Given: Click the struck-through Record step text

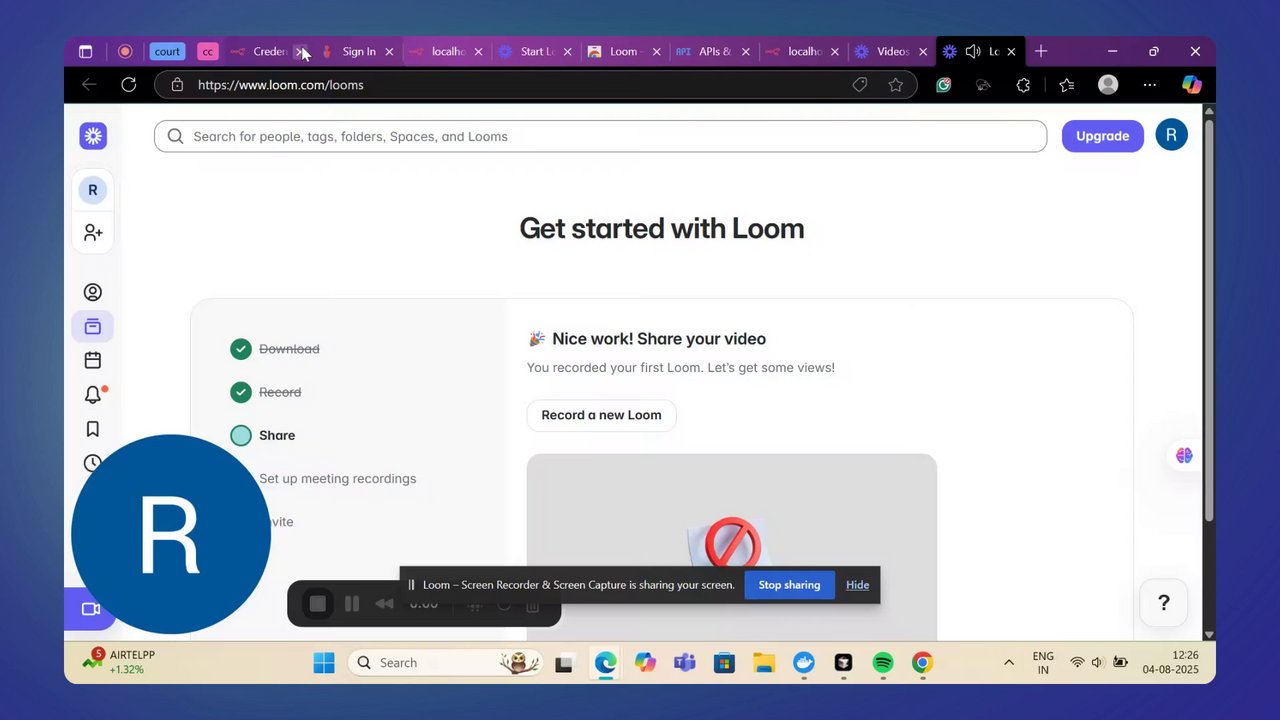Looking at the screenshot, I should [280, 392].
